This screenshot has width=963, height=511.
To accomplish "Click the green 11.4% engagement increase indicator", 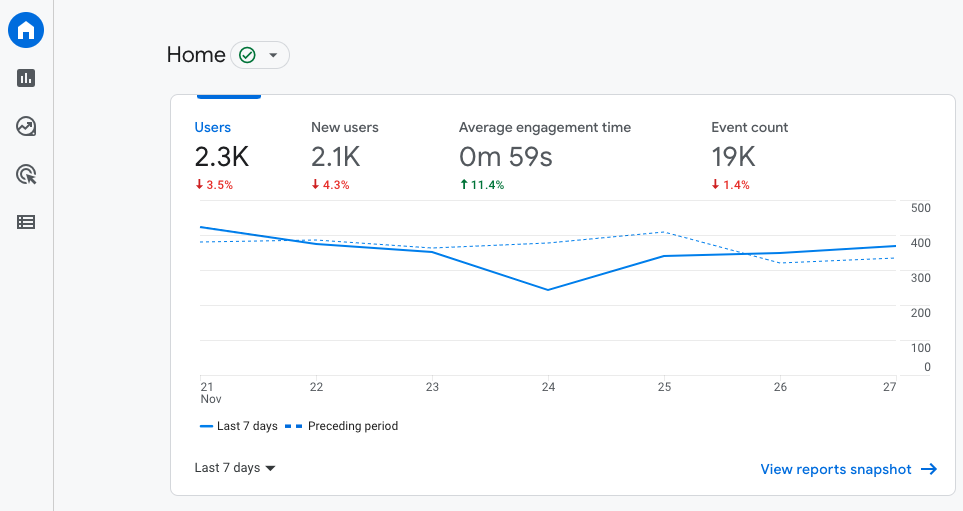I will click(482, 185).
